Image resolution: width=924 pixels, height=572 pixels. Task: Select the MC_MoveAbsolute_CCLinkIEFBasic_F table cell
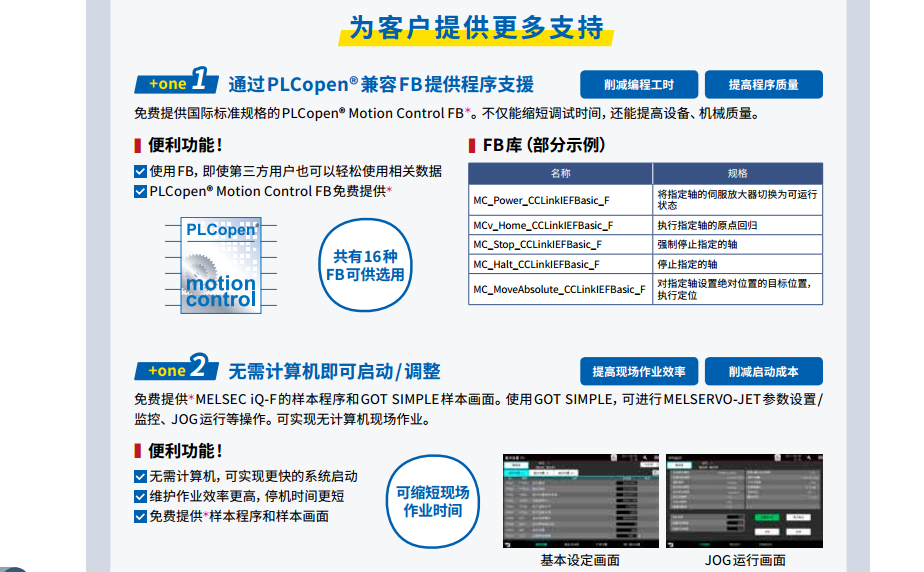(560, 289)
